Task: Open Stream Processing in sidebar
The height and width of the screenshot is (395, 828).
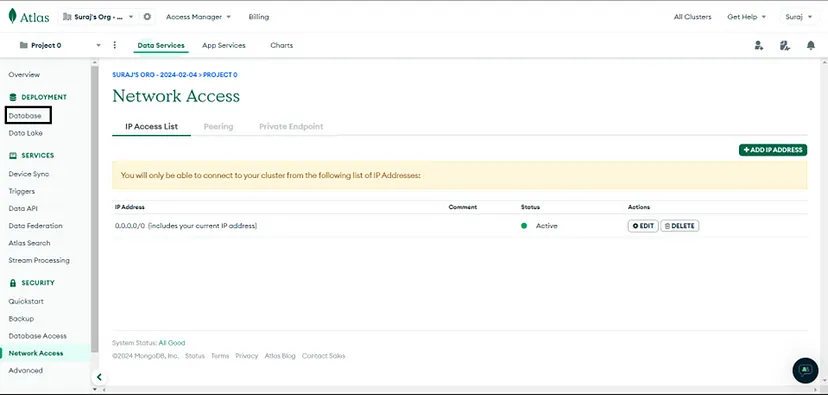Action: (x=39, y=261)
